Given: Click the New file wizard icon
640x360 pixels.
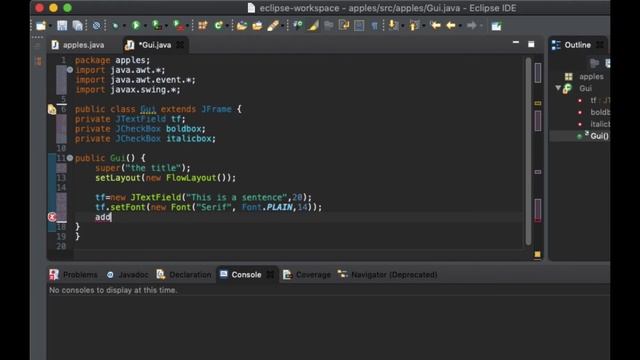Looking at the screenshot, I should 41,26.
